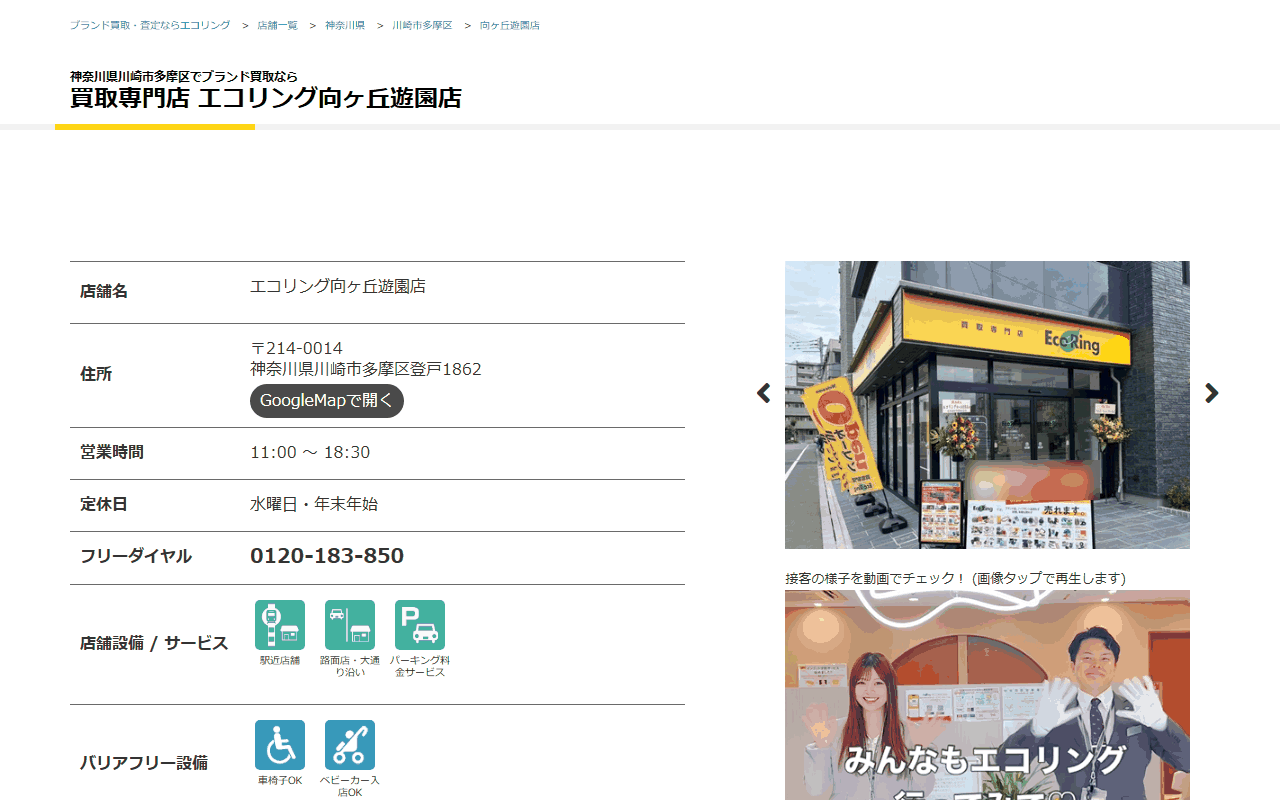The width and height of the screenshot is (1280, 800).
Task: Click address text 神奈川県川崎市多摩区登戸1862
Action: click(x=366, y=369)
